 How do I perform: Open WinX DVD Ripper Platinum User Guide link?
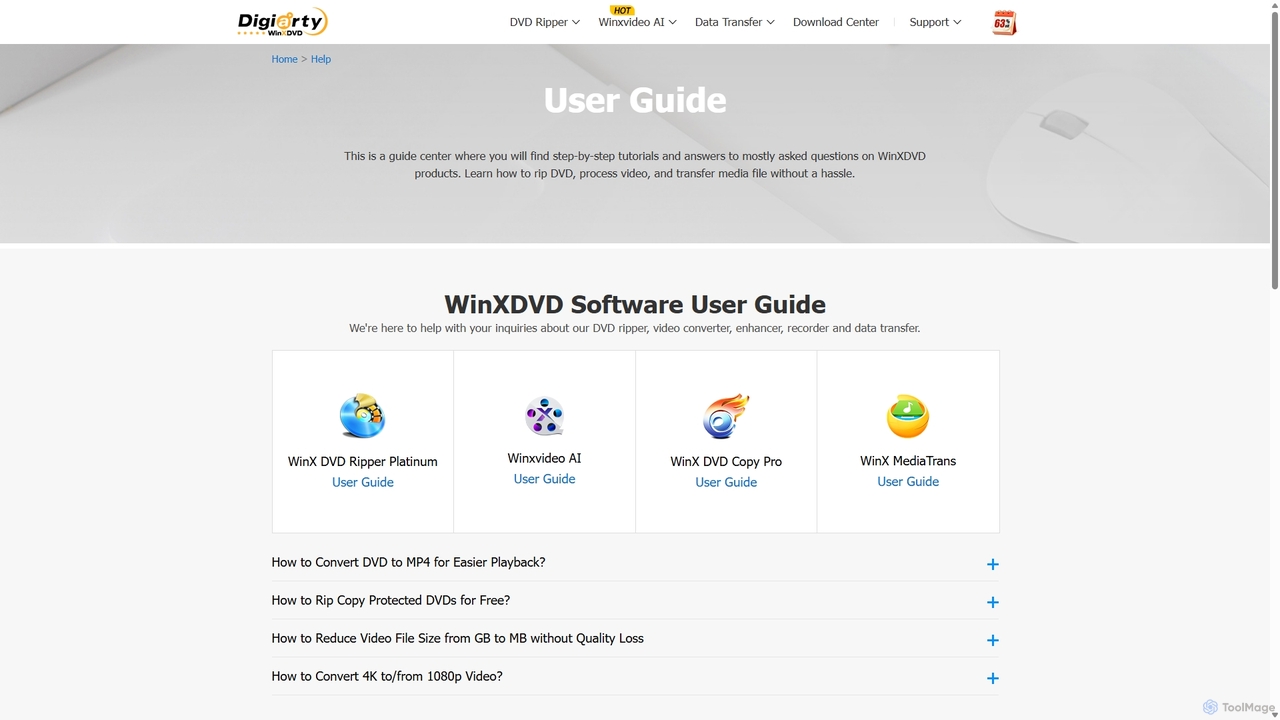[362, 482]
